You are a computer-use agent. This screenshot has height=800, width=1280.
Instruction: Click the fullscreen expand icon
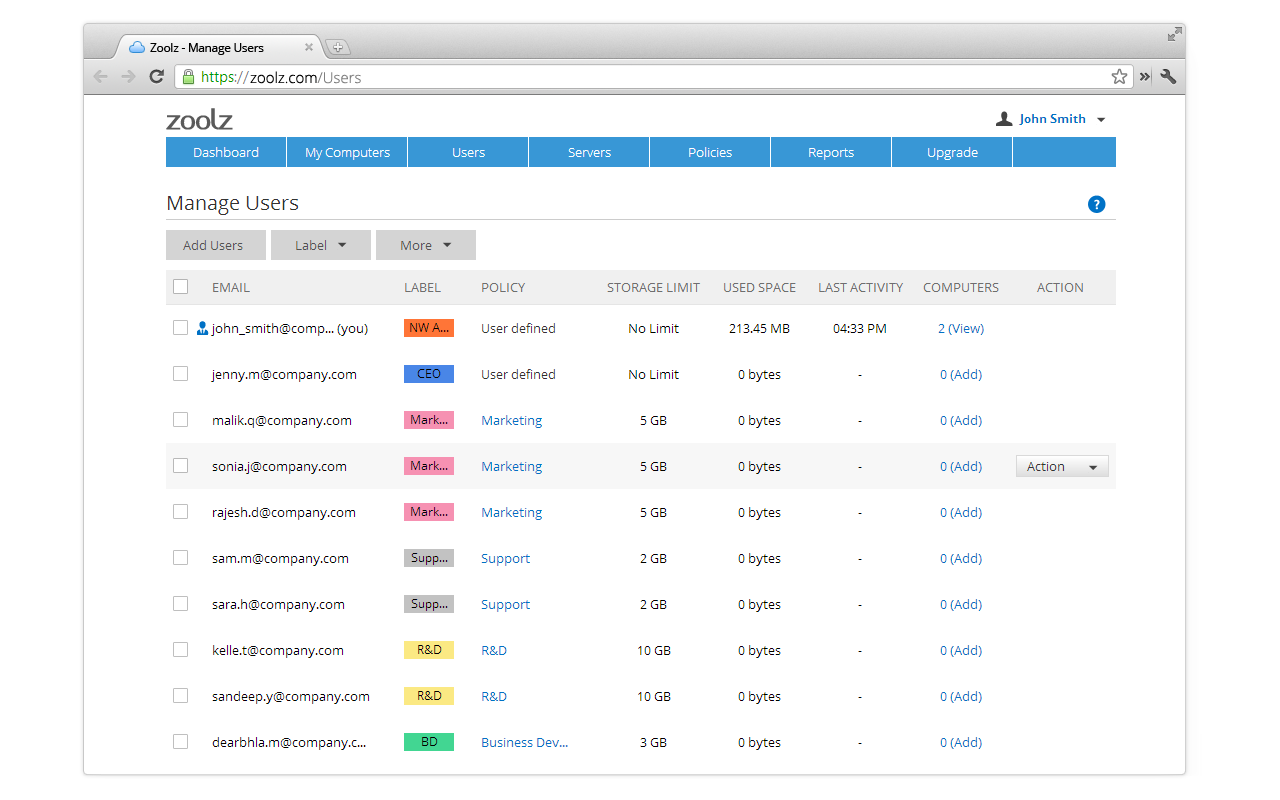(1174, 35)
